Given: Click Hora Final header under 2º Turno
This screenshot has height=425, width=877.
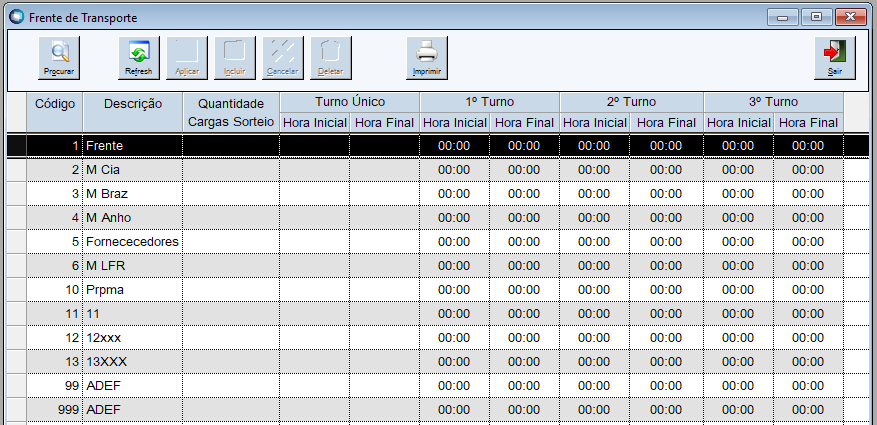Looking at the screenshot, I should [666, 122].
